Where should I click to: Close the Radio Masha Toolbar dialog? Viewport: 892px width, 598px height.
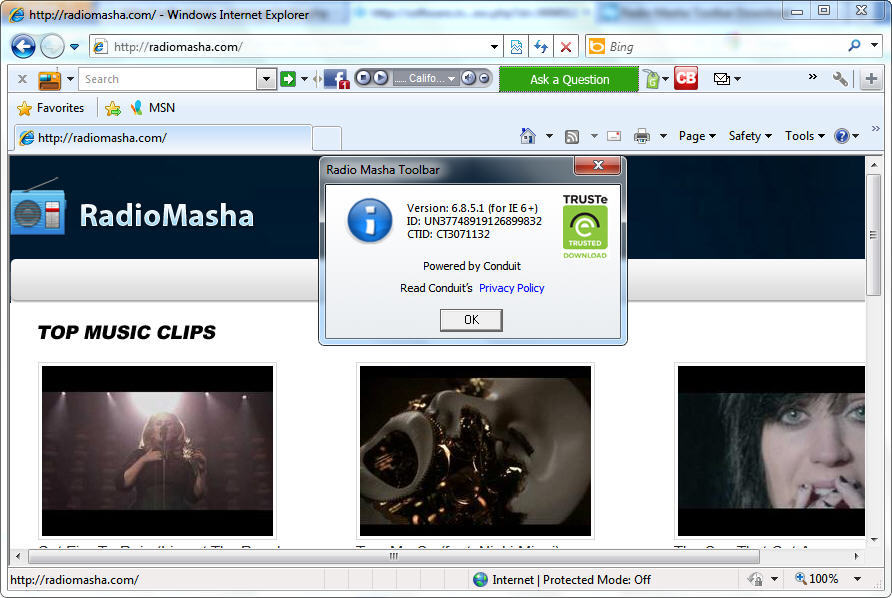[597, 166]
